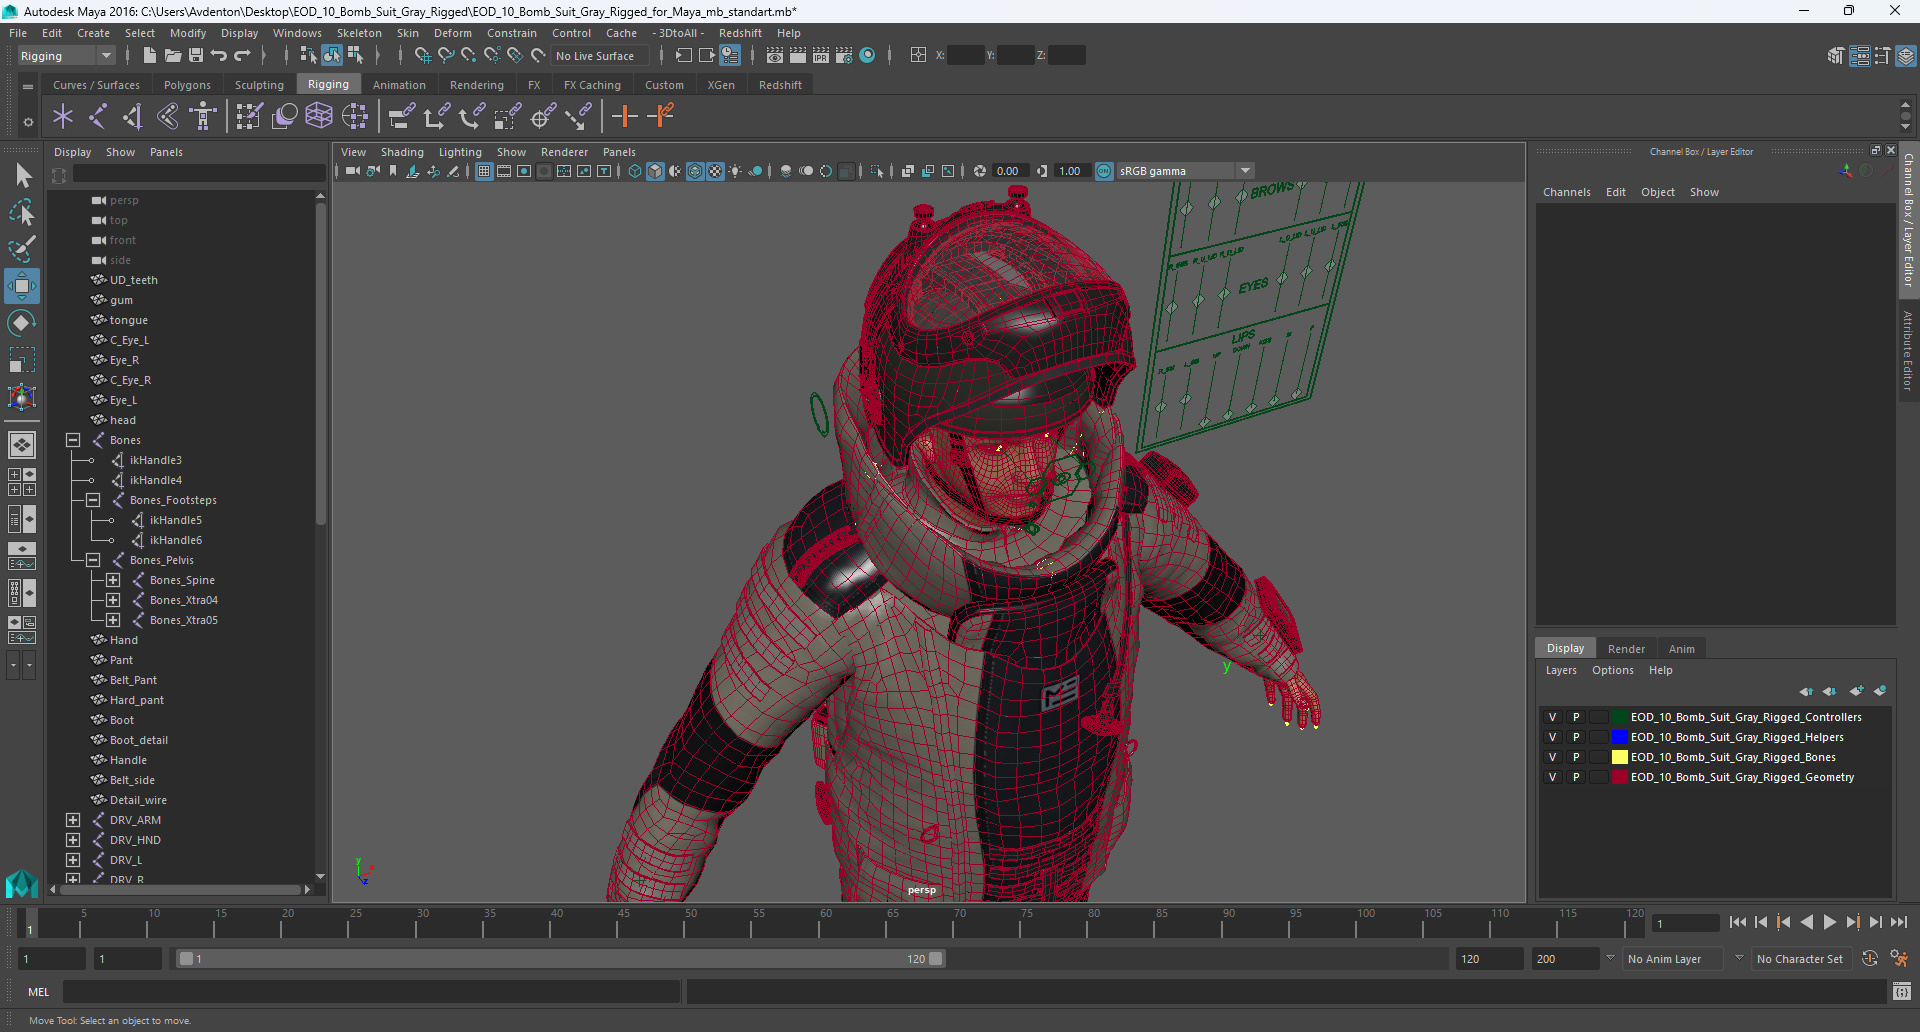Click the Create Joint shelf icon
1920x1032 pixels.
click(98, 117)
